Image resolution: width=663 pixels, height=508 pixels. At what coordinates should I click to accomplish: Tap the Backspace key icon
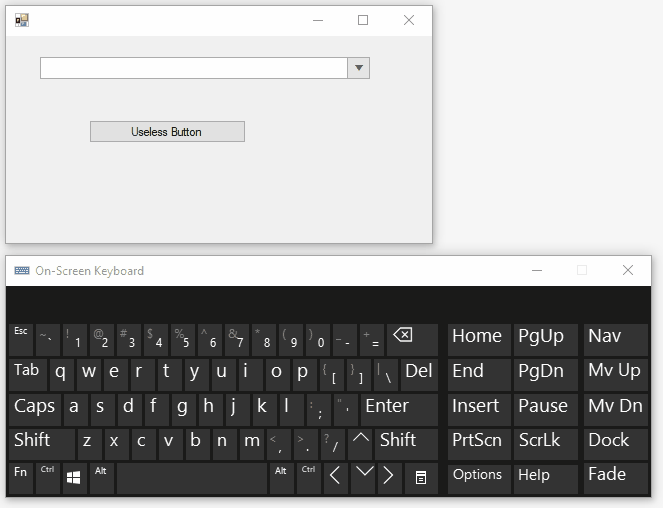click(x=412, y=340)
